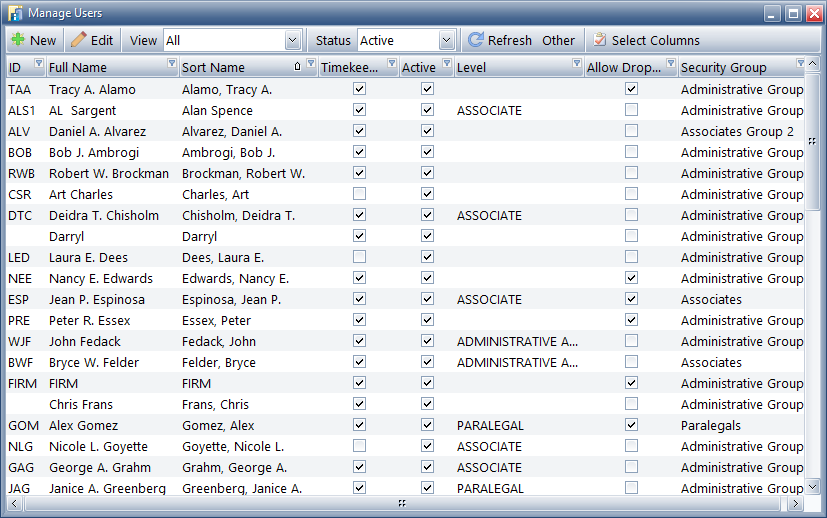The height and width of the screenshot is (518, 827).
Task: Open the Full Name column filter icon
Action: click(x=171, y=63)
